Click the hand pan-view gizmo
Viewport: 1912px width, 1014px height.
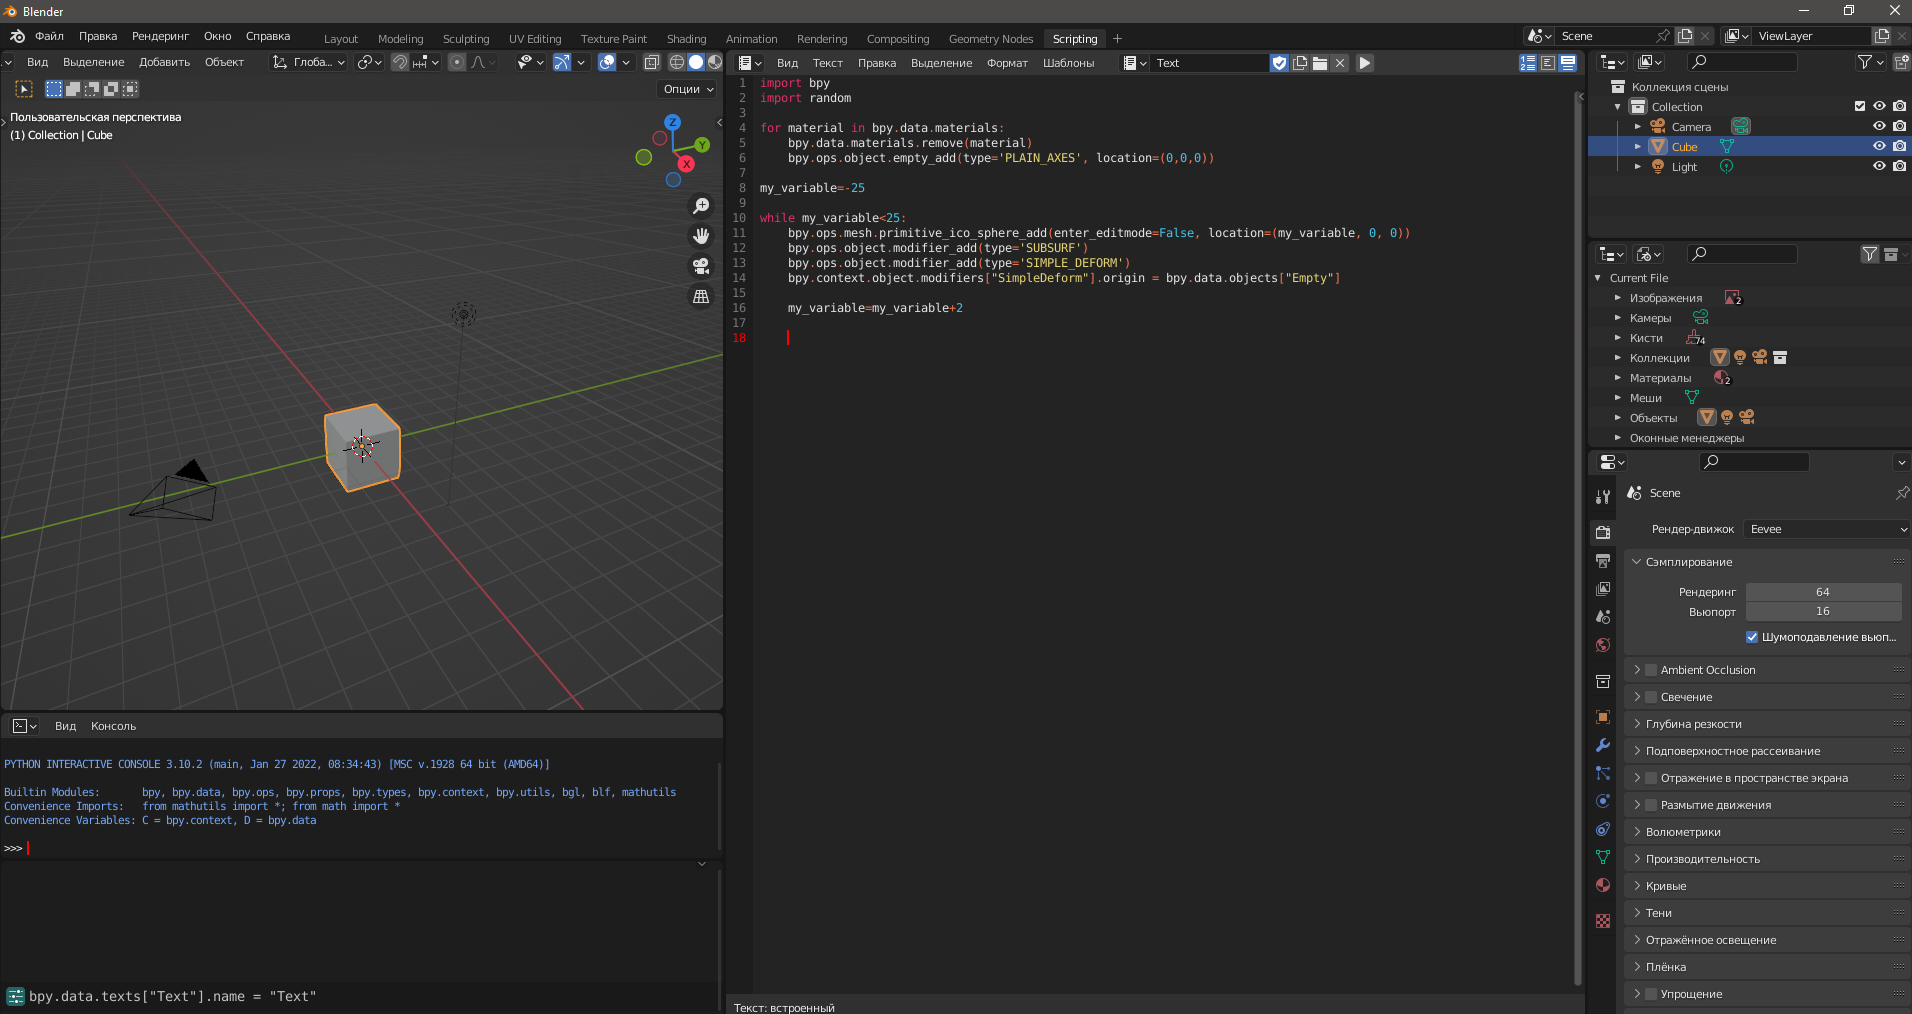pos(701,236)
